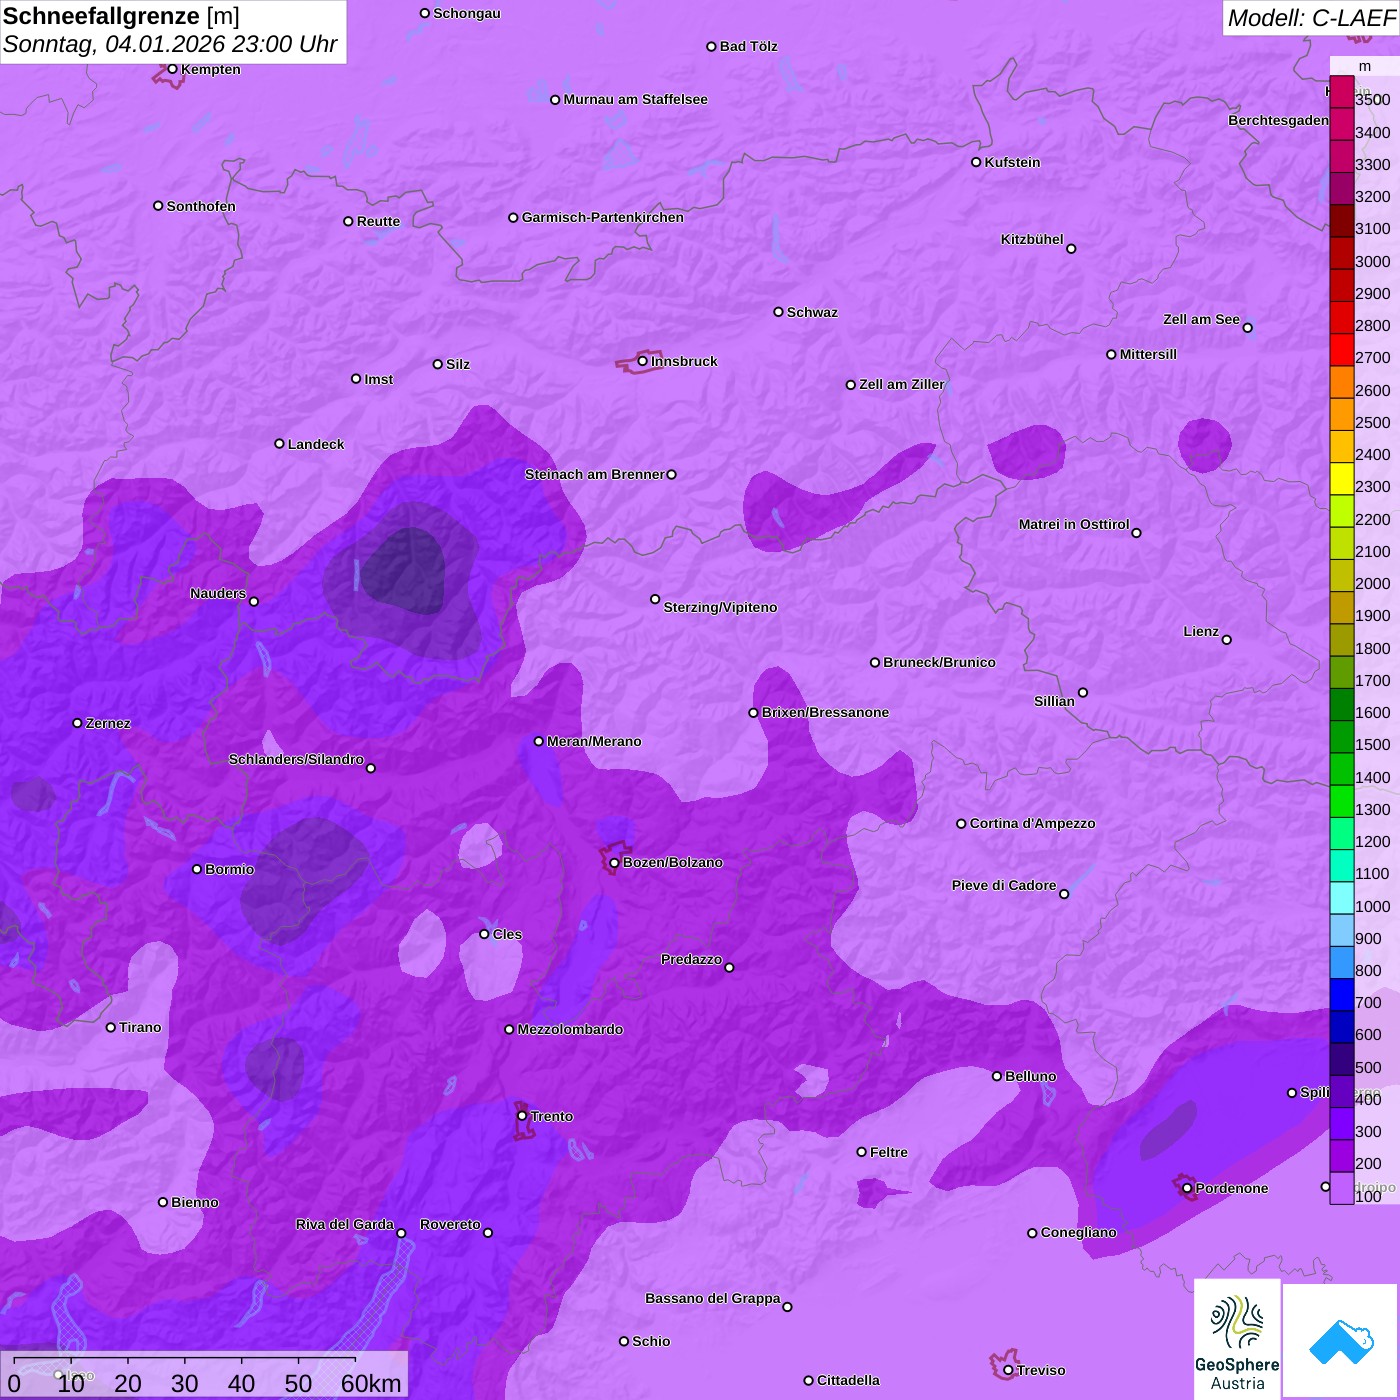The height and width of the screenshot is (1400, 1400).
Task: Click the "Modell: C-LAEF" label
Action: pos(1311,17)
